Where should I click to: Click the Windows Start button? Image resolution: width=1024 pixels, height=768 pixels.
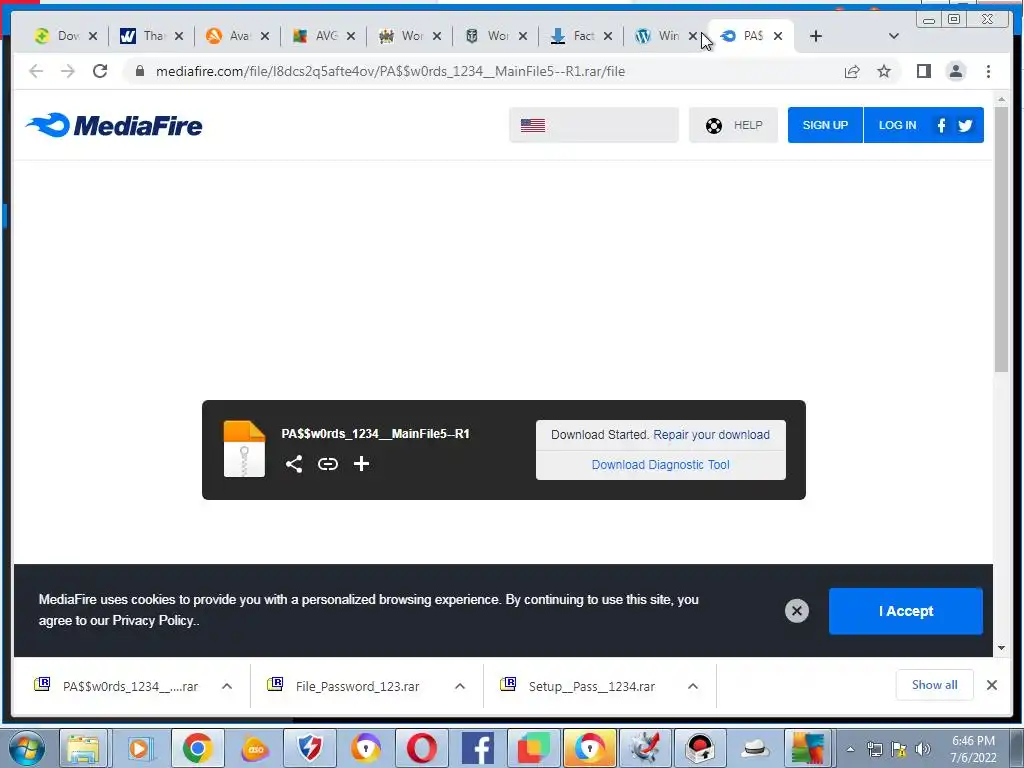[25, 748]
